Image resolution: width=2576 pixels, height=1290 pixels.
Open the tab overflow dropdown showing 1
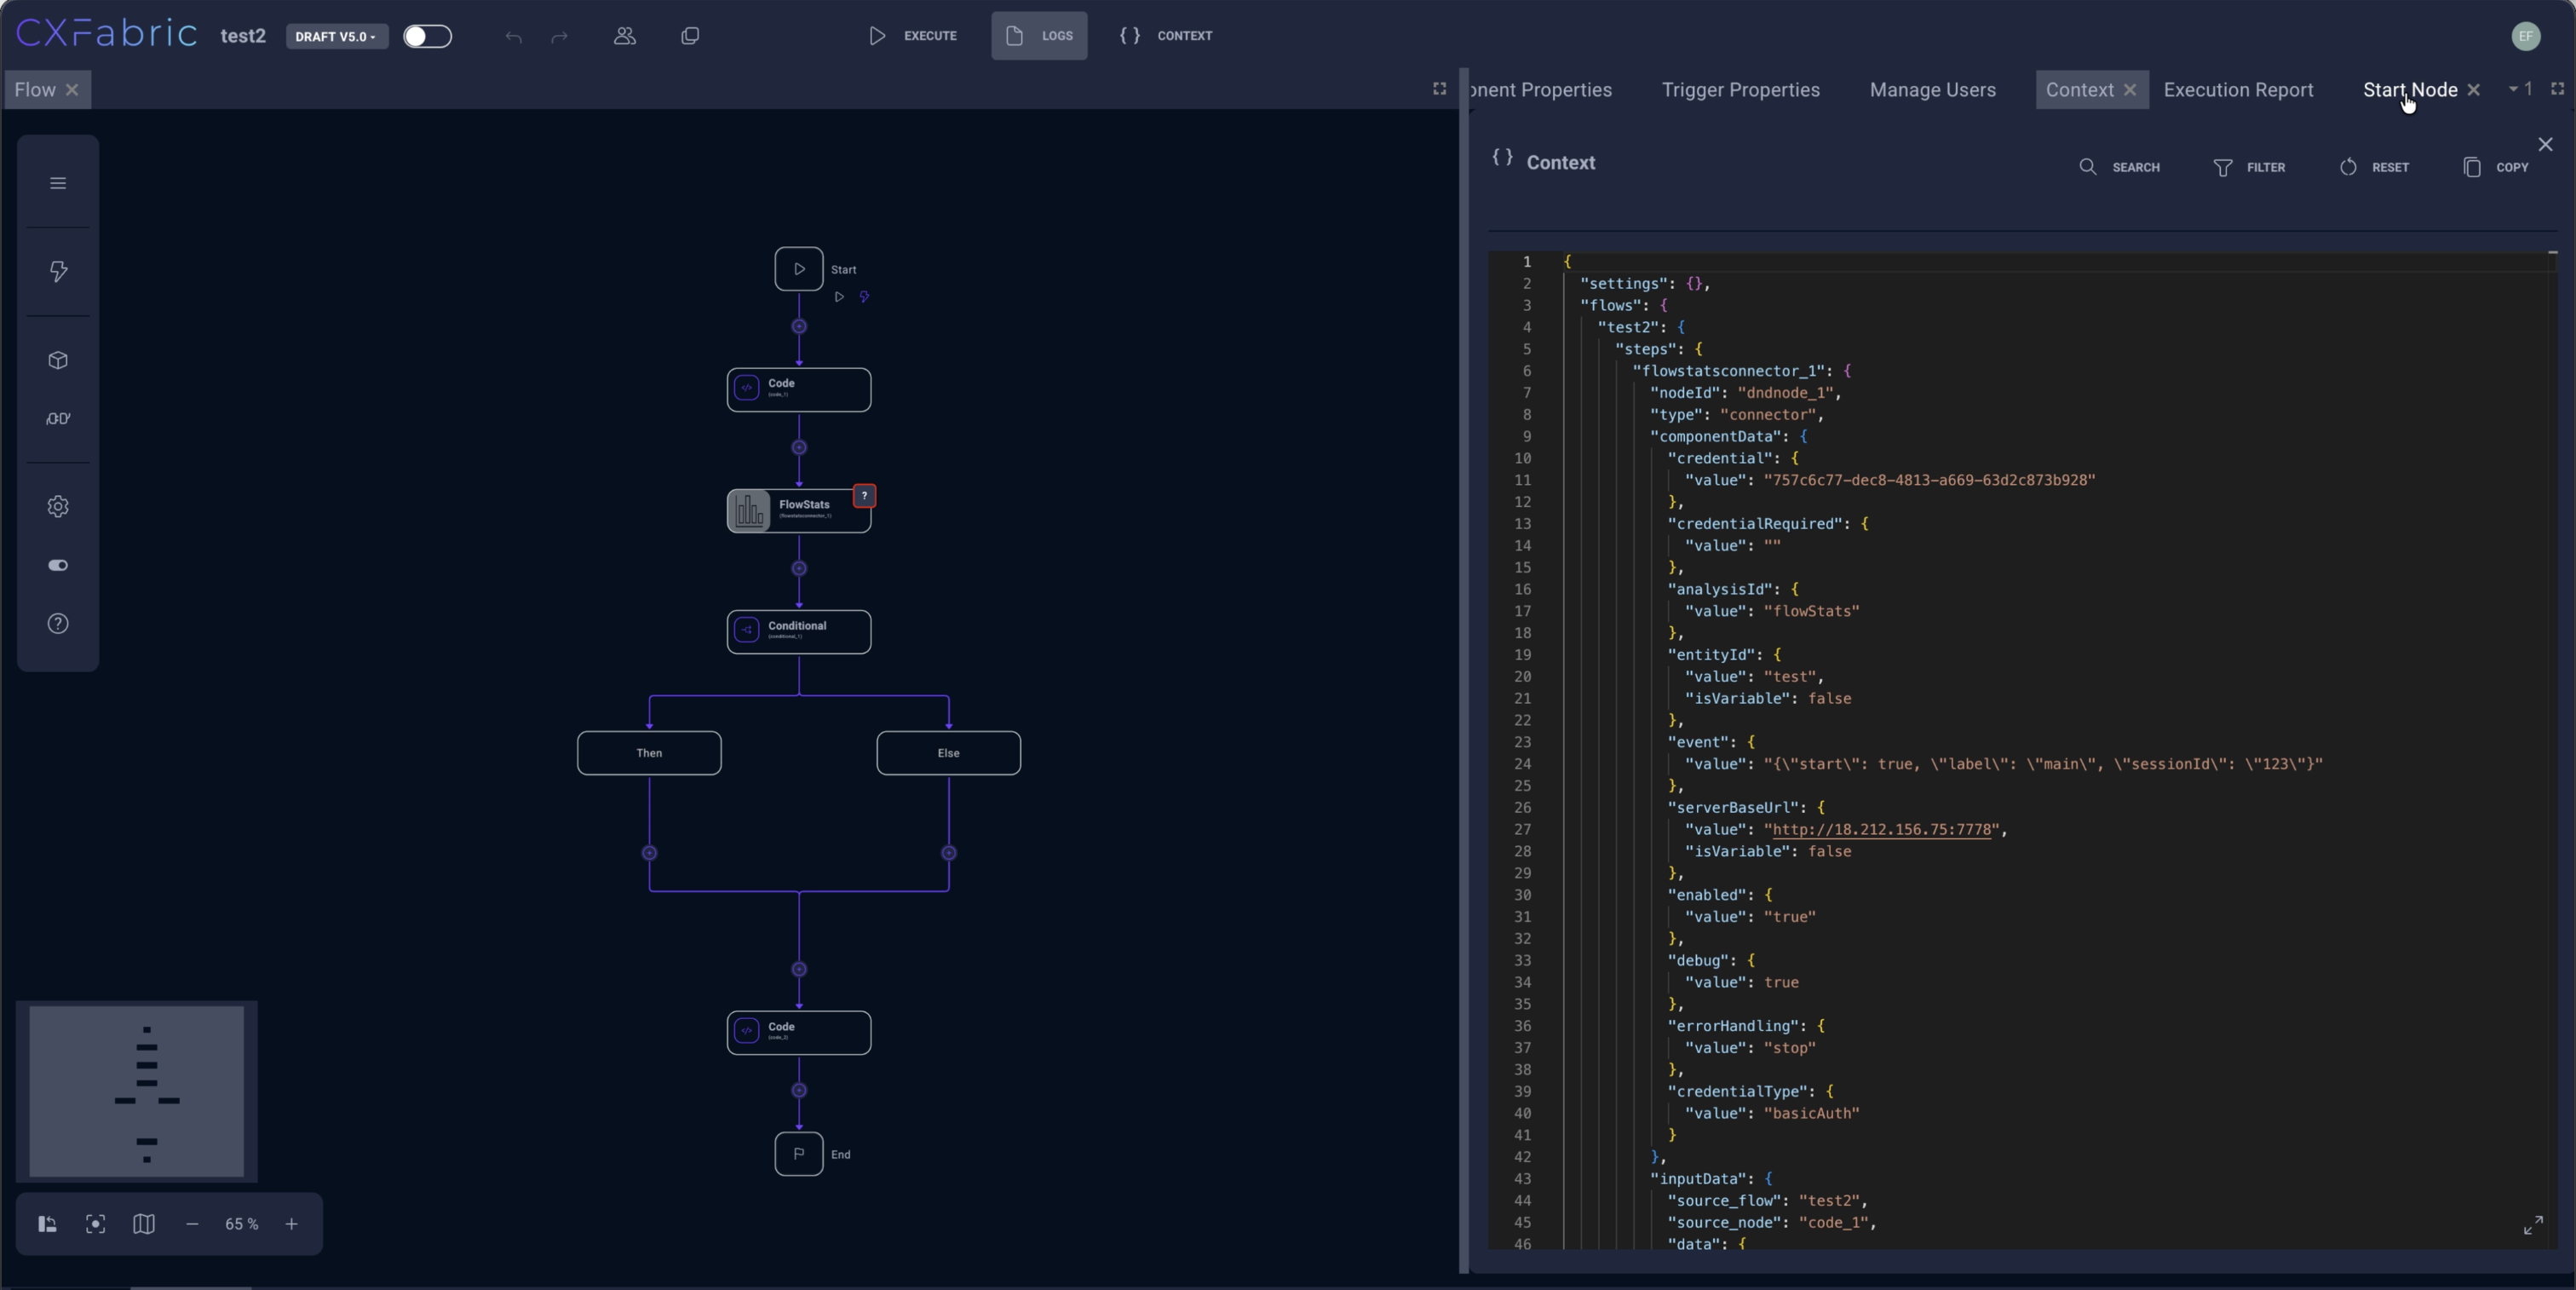[x=2519, y=89]
